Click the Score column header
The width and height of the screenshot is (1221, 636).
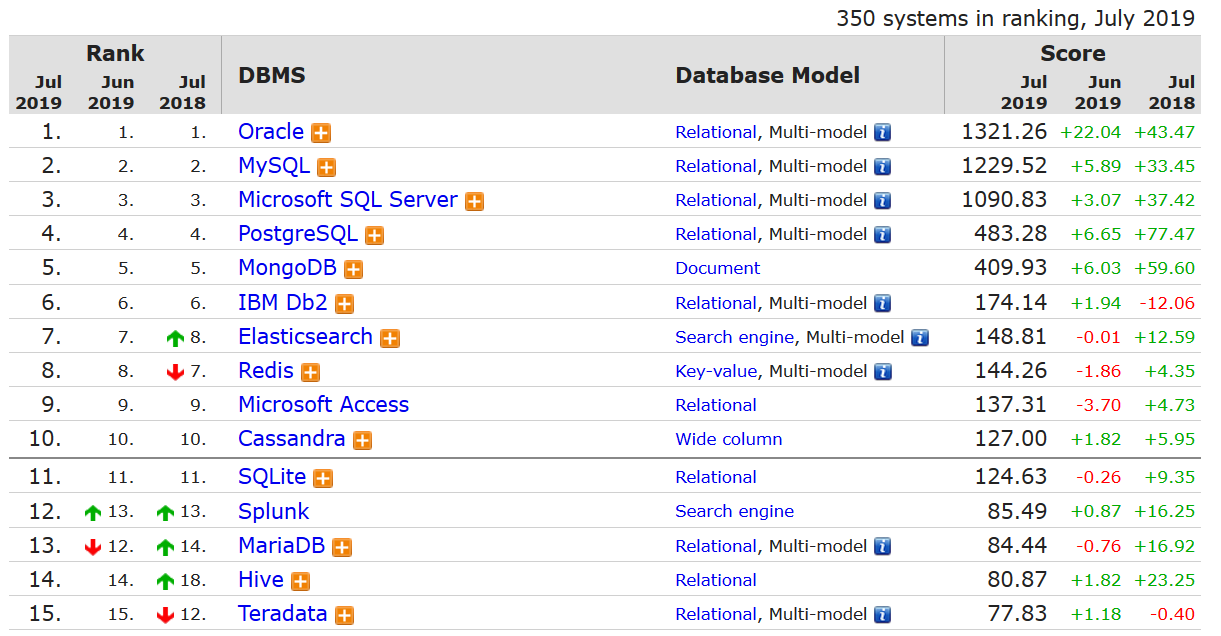pos(1073,53)
